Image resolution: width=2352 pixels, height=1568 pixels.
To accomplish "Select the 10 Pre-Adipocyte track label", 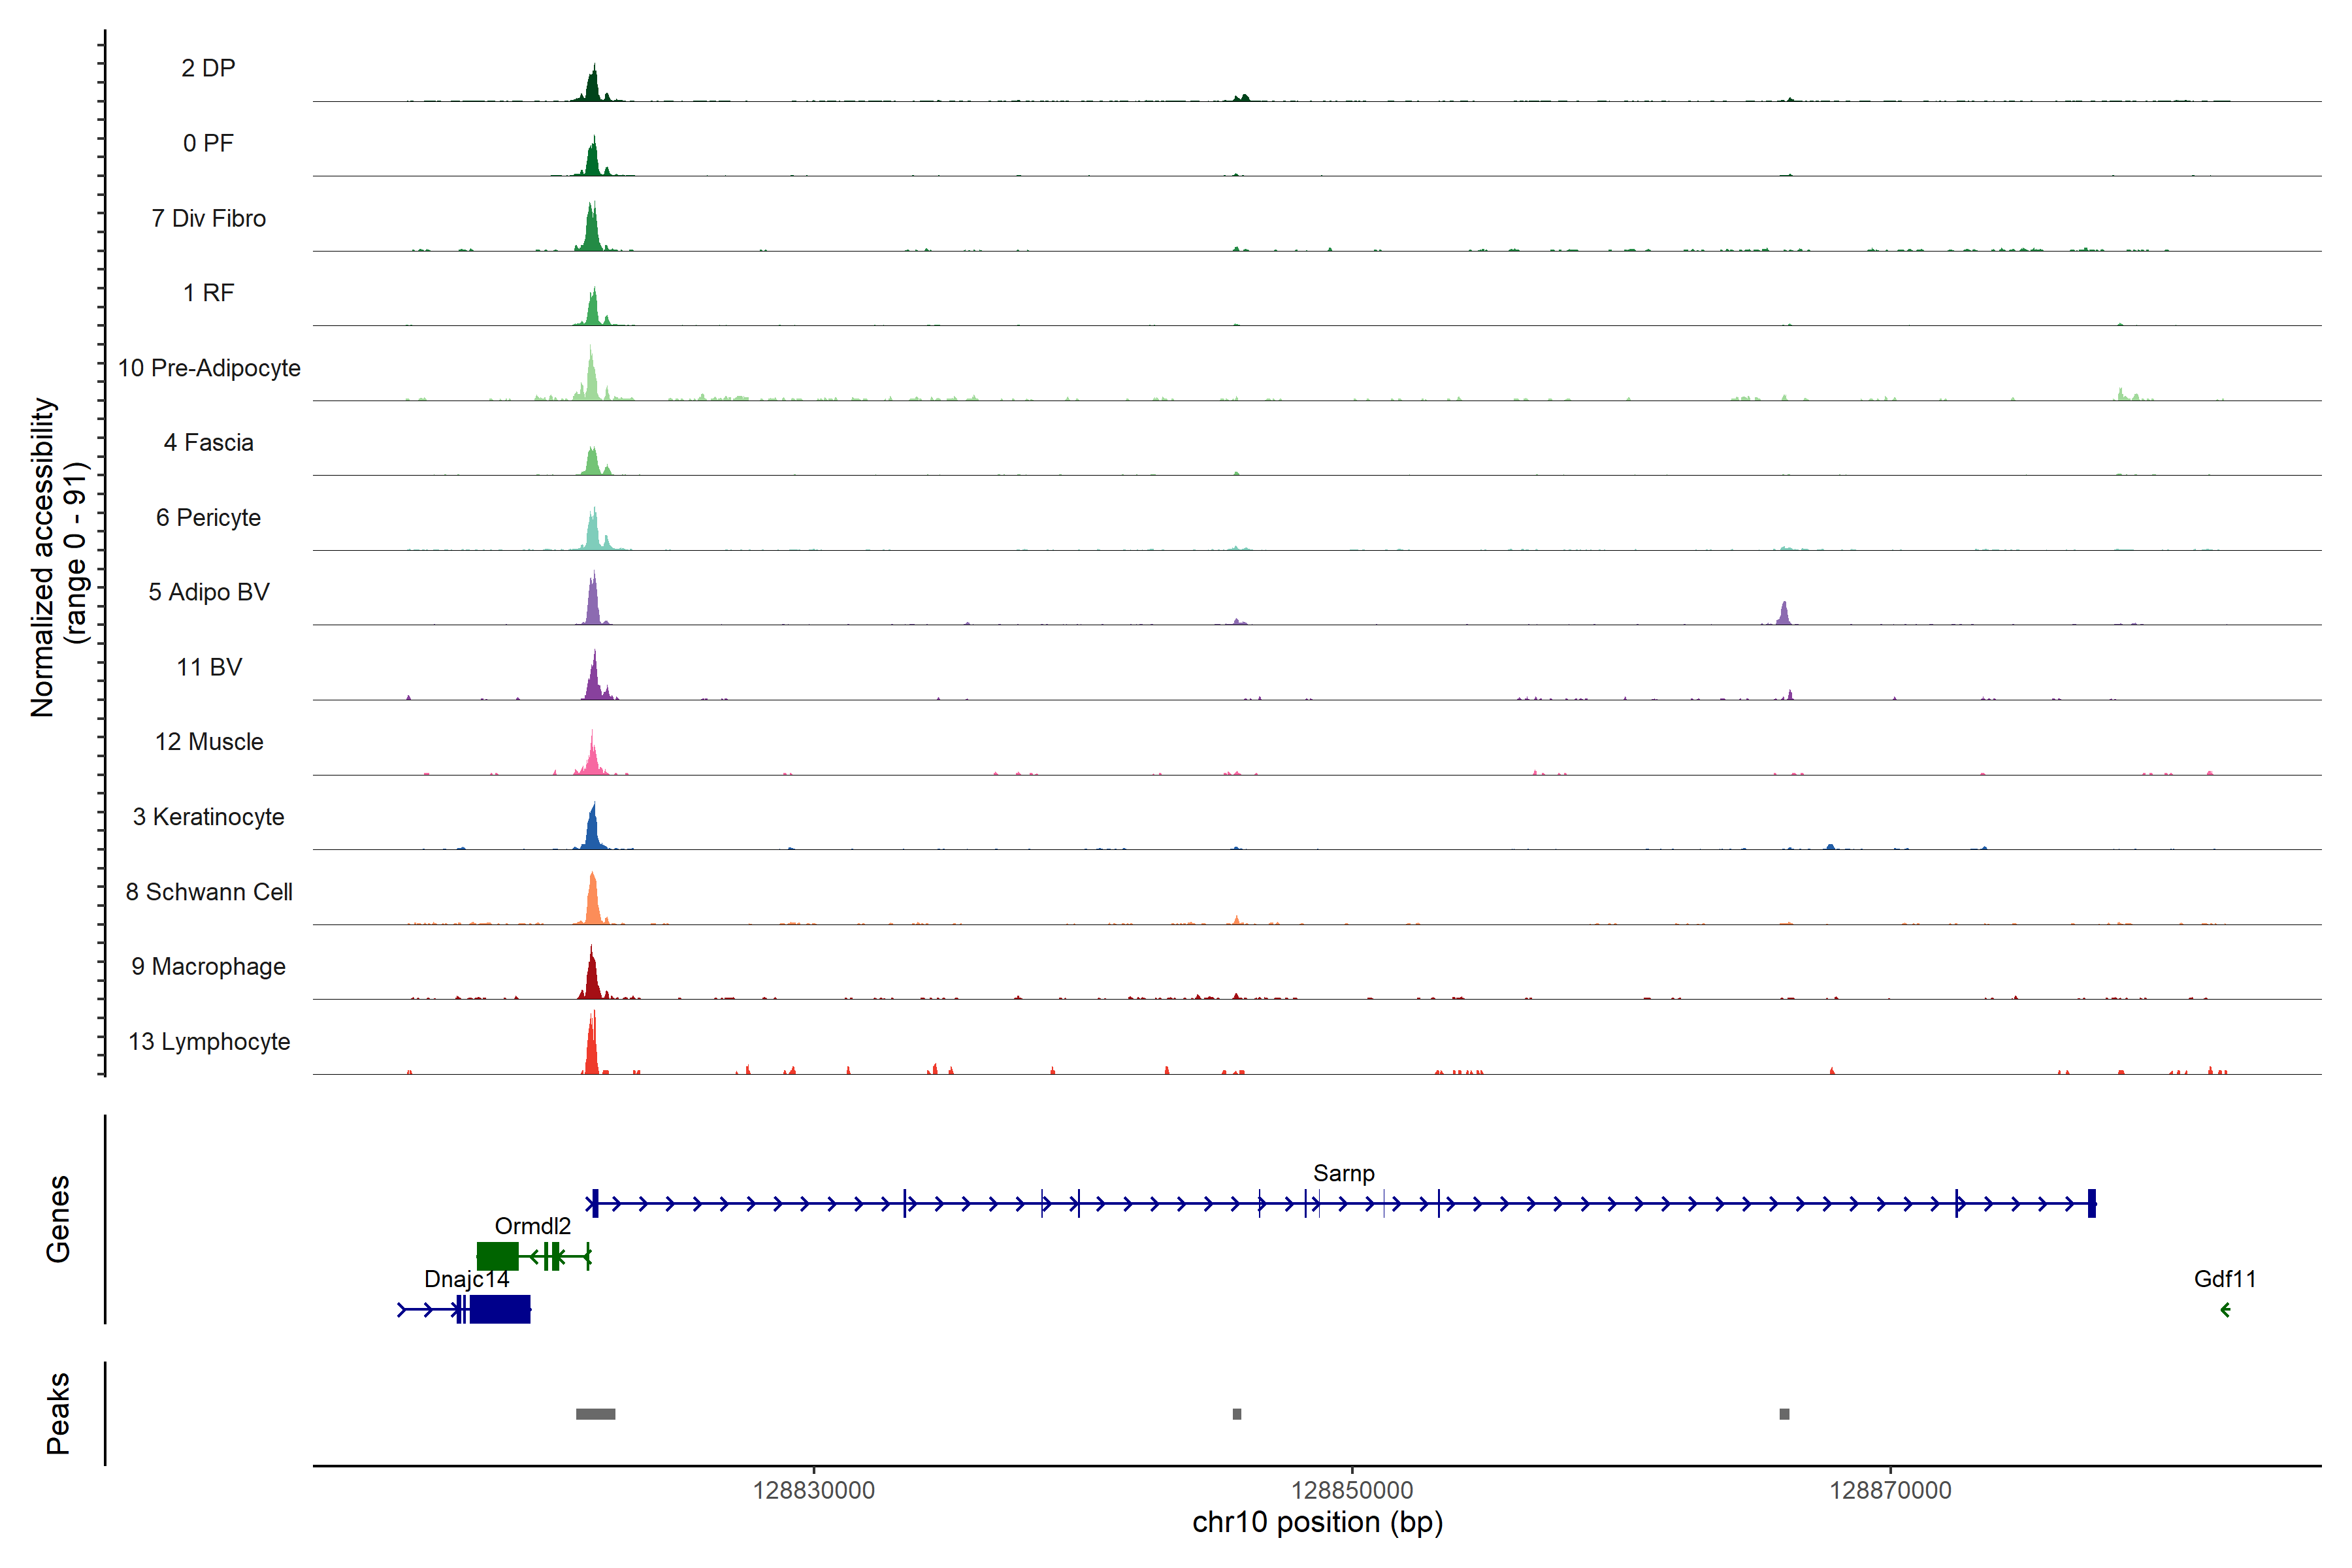I will tap(209, 368).
